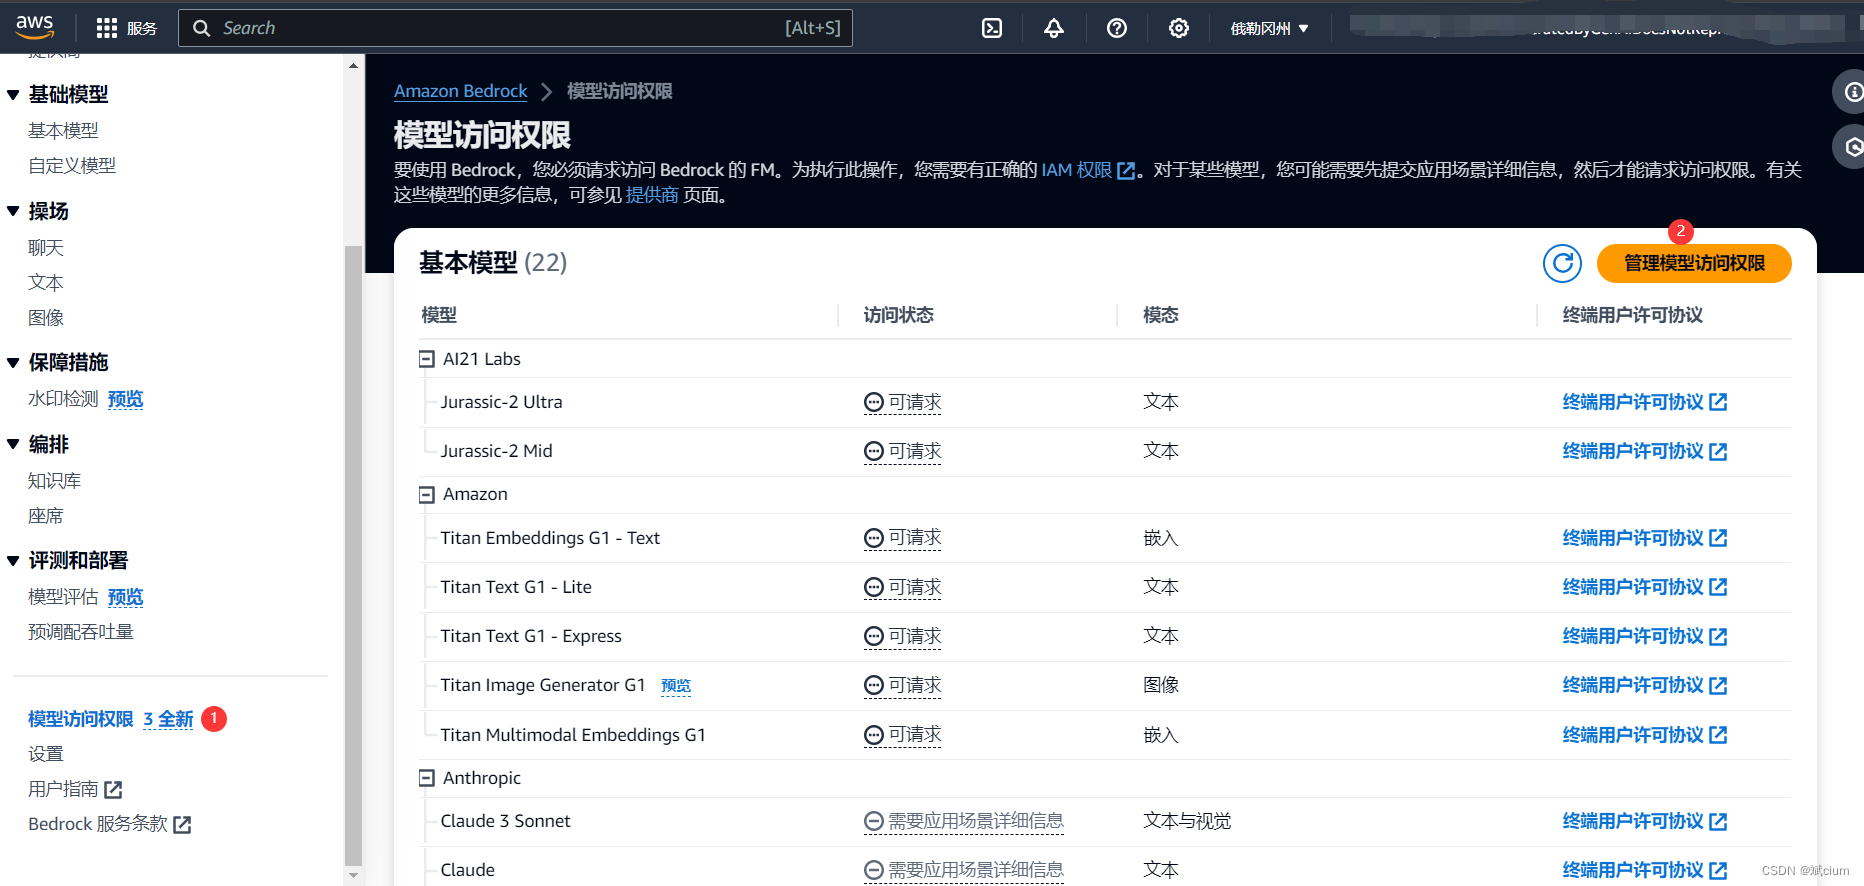Viewport: 1864px width, 886px height.
Task: Click the external link icon next to IAM 权限
Action: click(x=1126, y=171)
